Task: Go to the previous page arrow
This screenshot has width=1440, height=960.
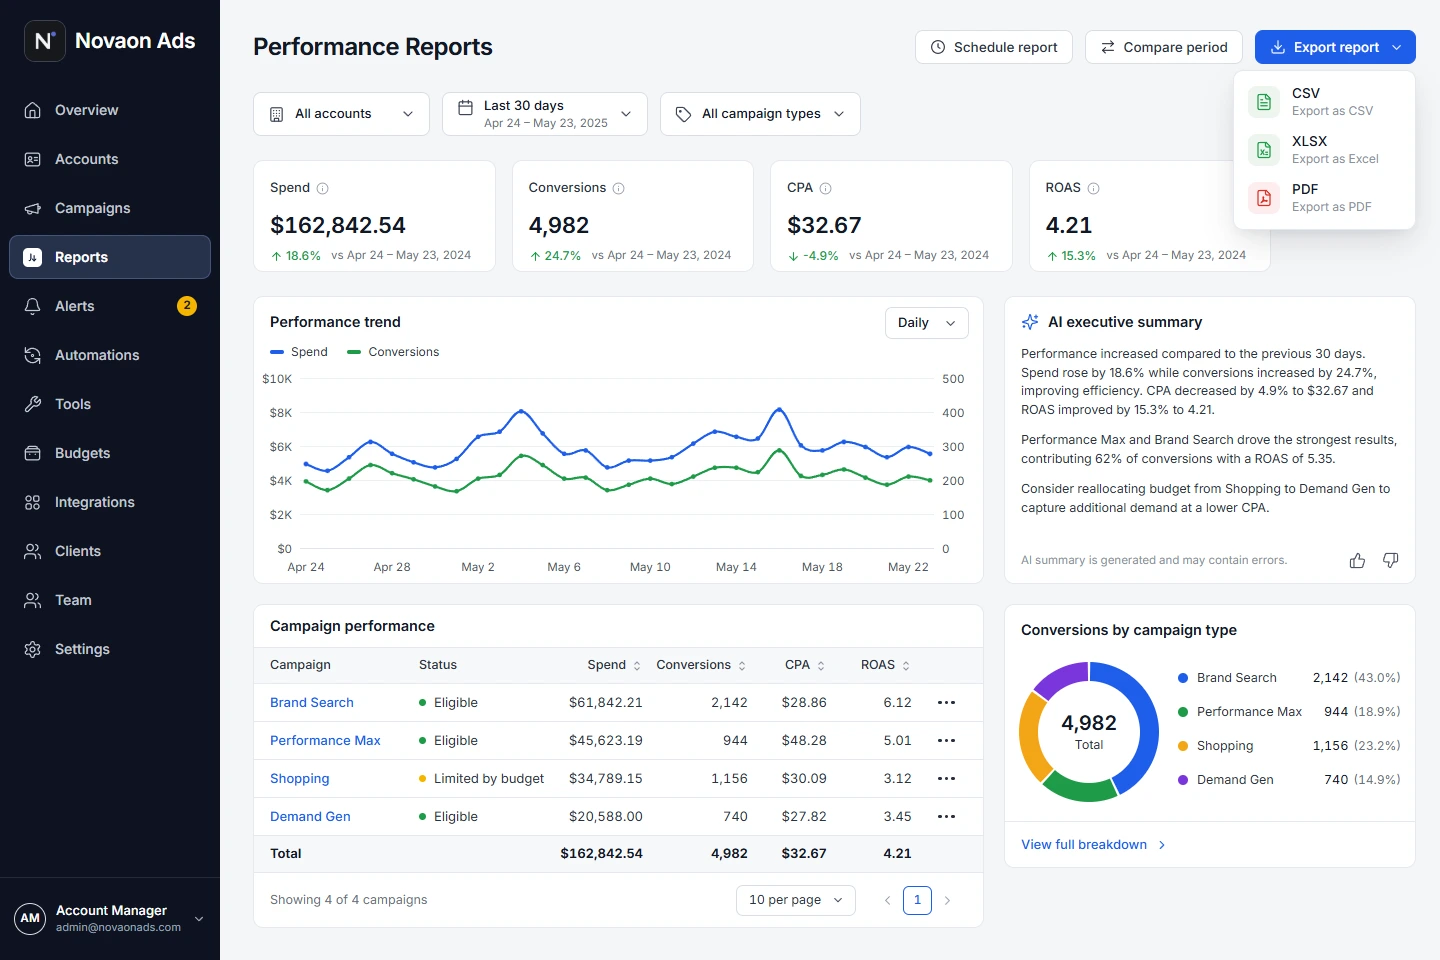Action: click(887, 901)
